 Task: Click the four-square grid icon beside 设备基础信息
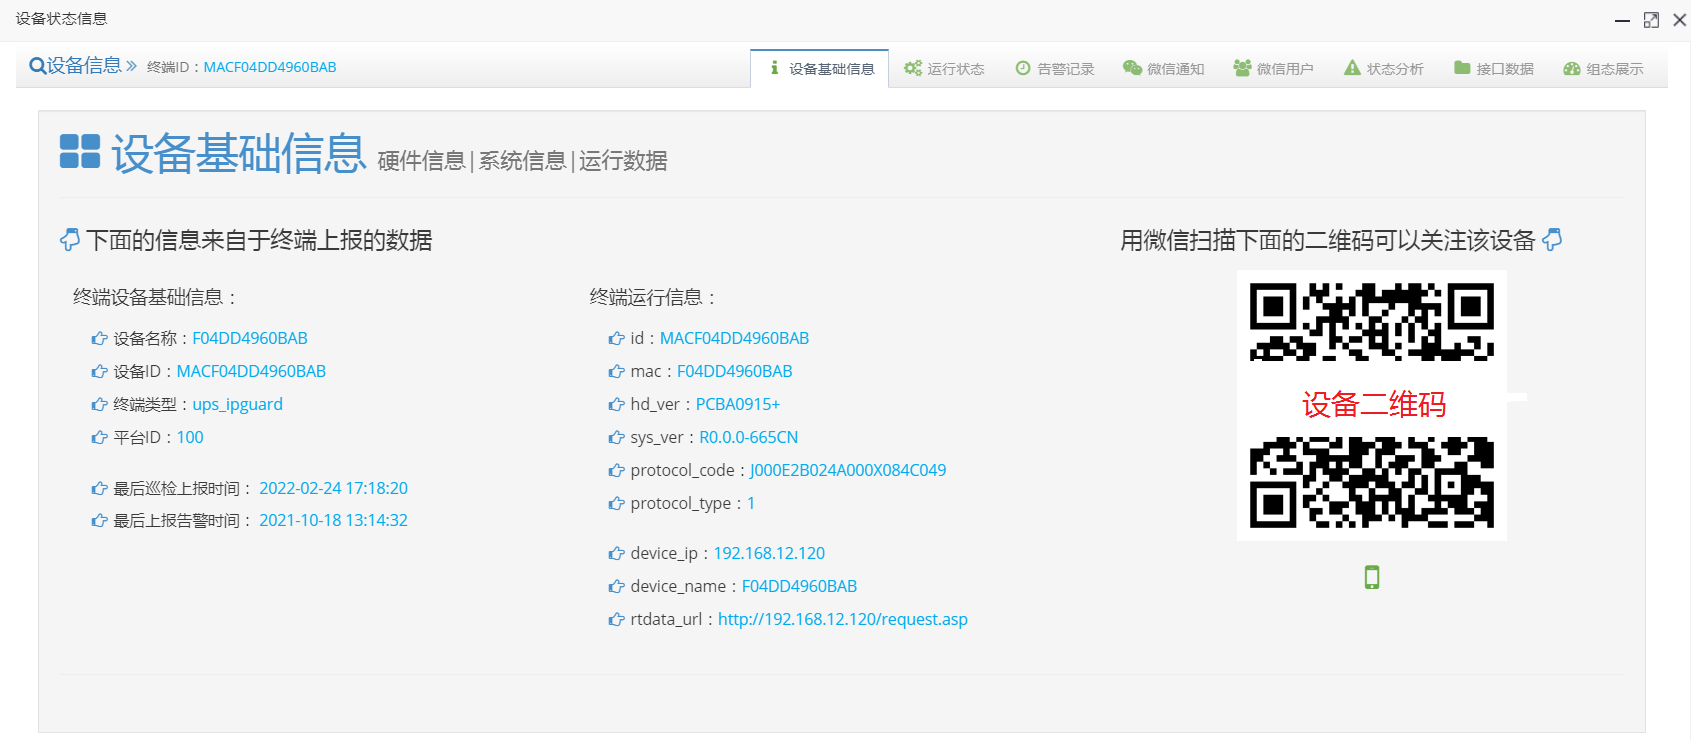[80, 152]
